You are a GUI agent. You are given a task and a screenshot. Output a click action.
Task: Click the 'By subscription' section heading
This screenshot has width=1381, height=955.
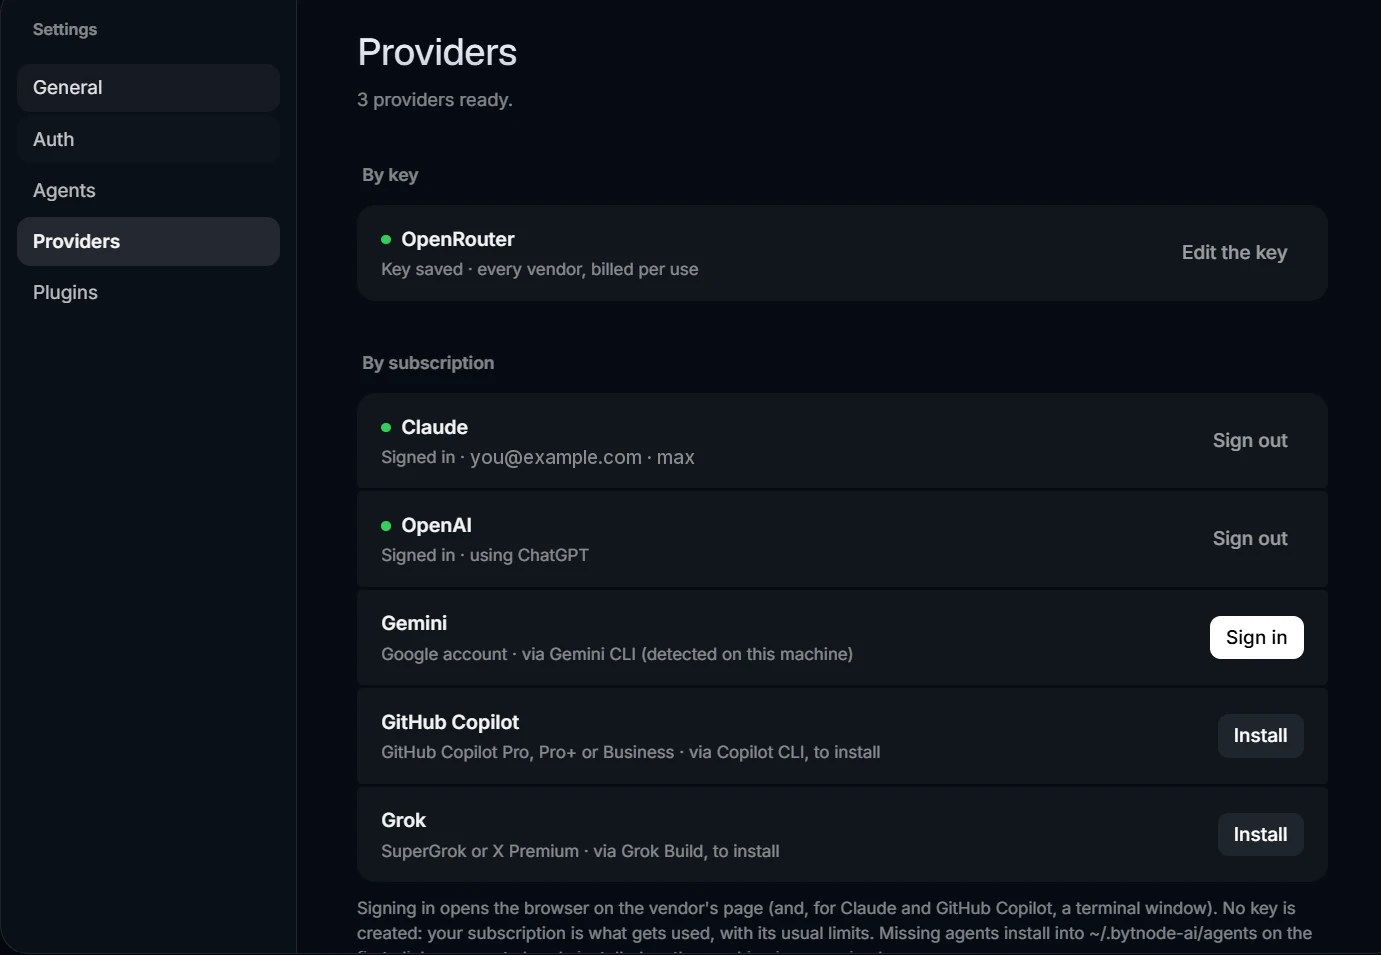[428, 363]
